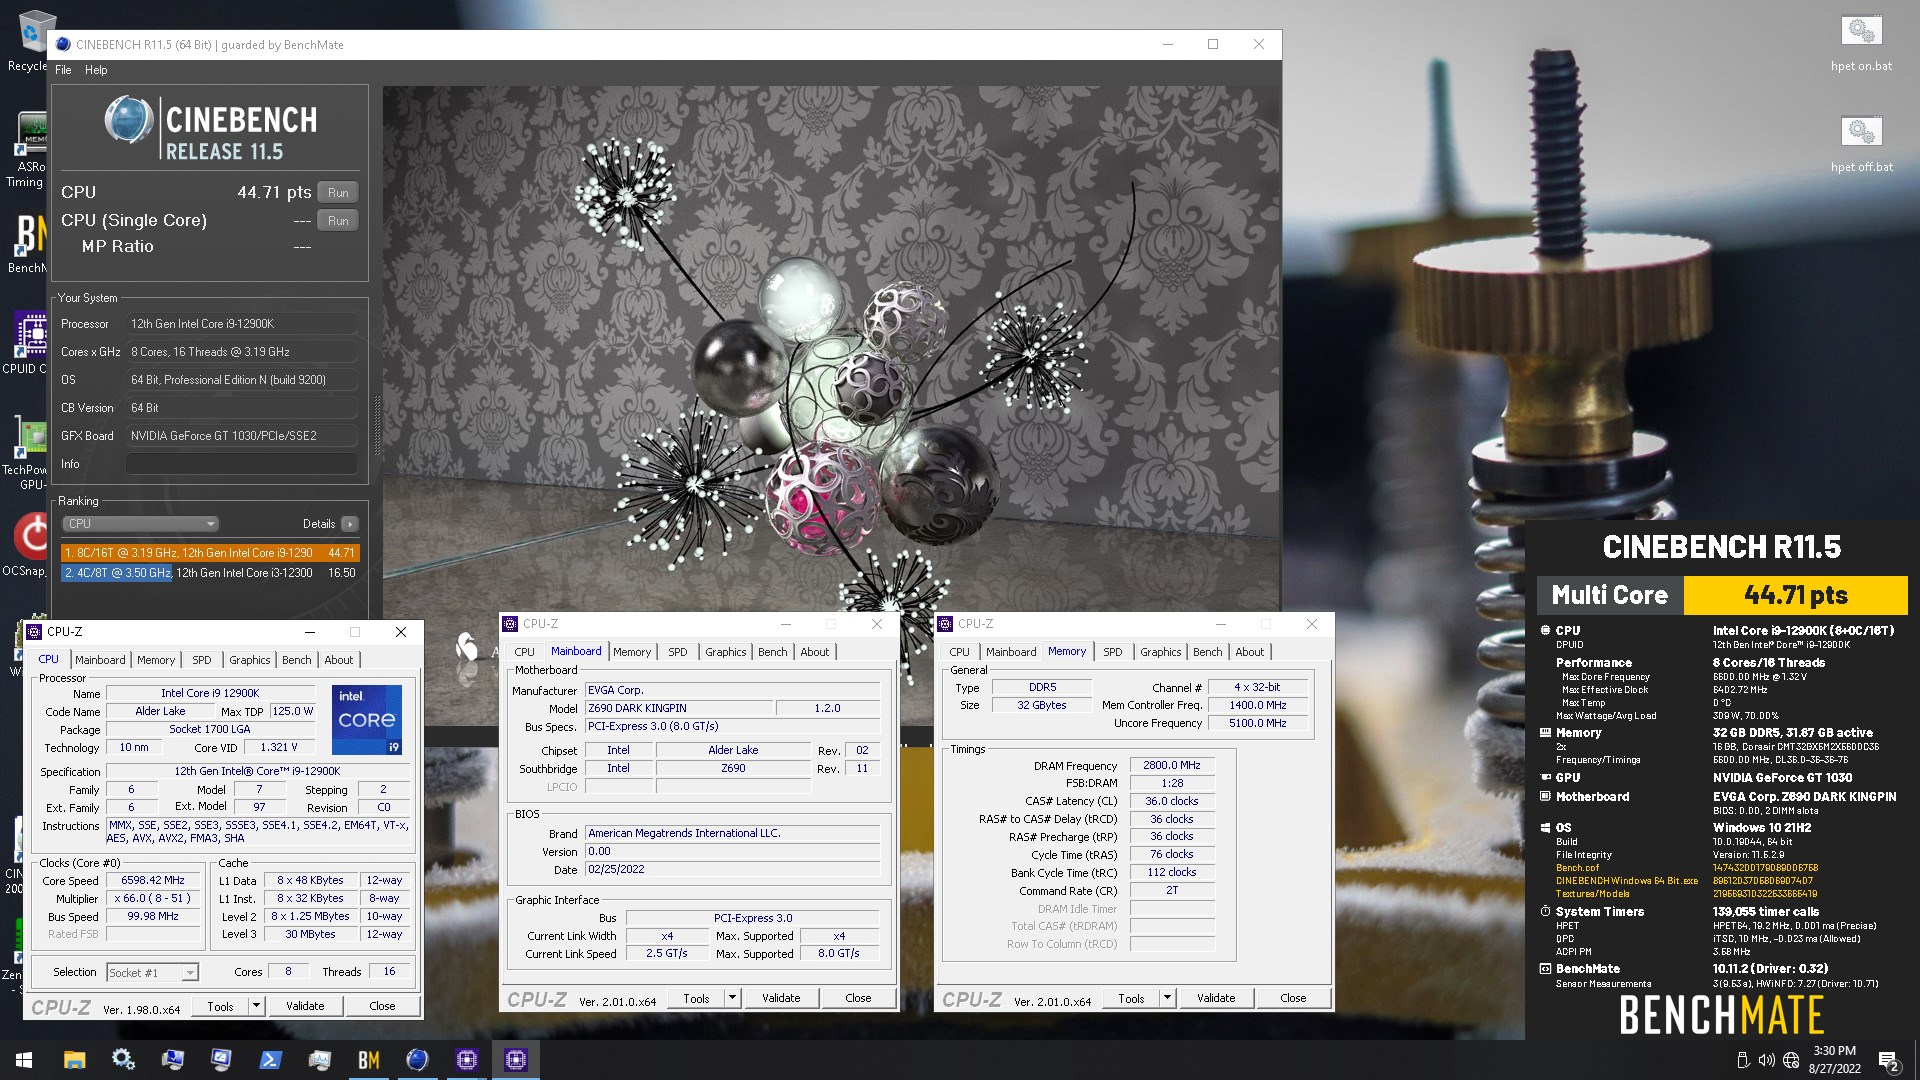
Task: Click the DRAM Frequency value 2800.0 MHz
Action: [x=1172, y=766]
